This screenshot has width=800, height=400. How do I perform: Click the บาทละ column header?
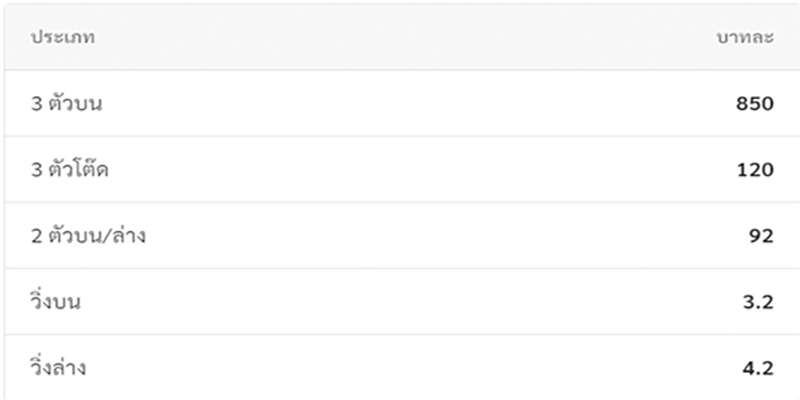[745, 38]
